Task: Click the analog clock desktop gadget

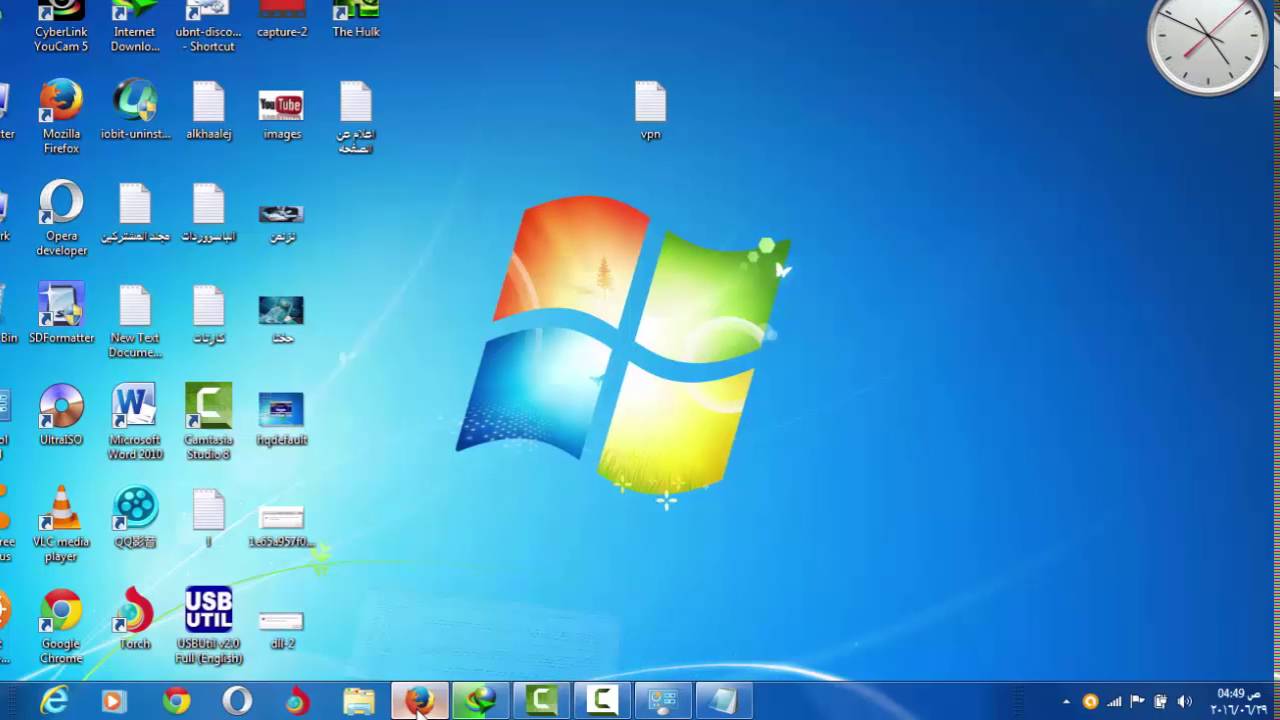Action: click(x=1209, y=42)
